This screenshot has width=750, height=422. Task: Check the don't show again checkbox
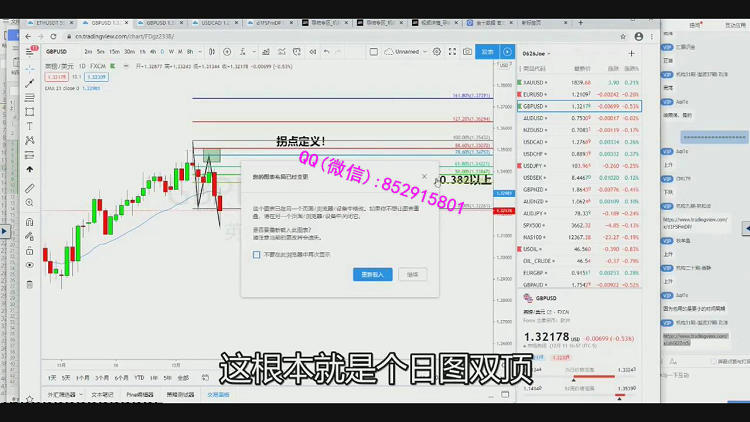(257, 254)
